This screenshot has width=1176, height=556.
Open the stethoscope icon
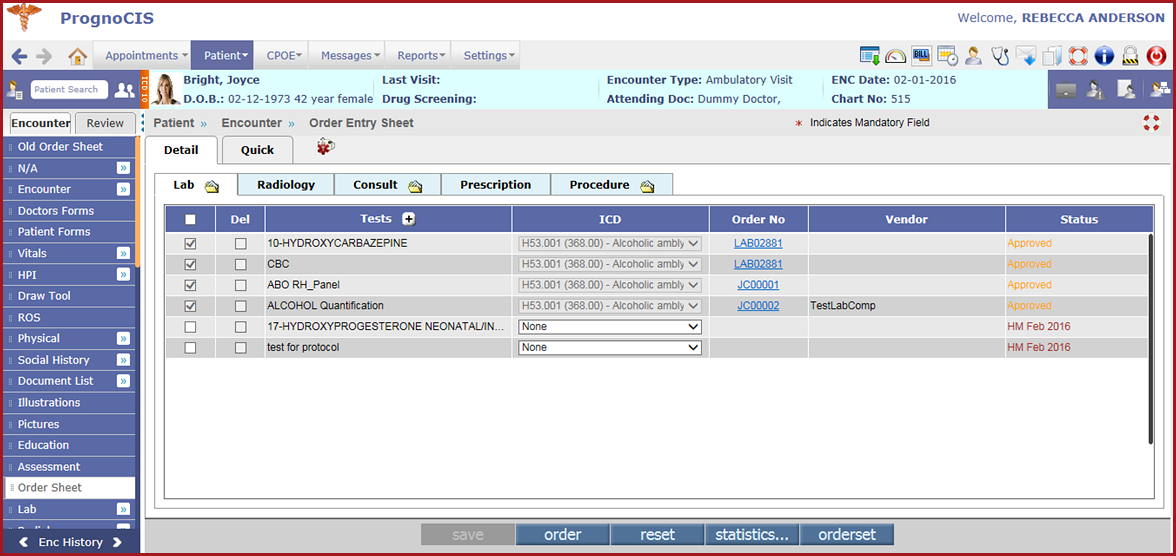point(1000,56)
